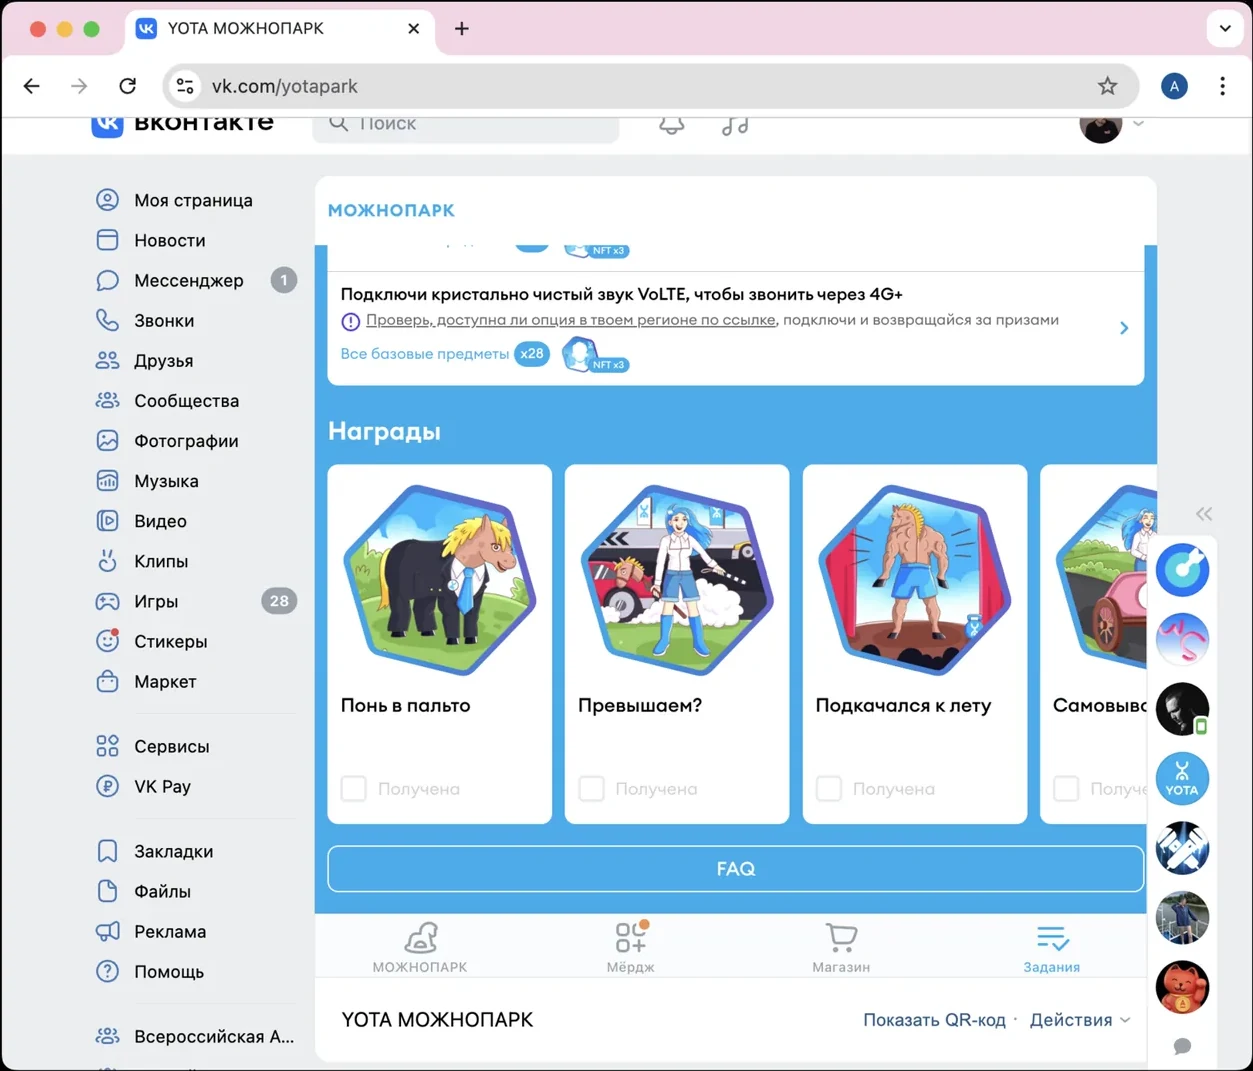Screen dimensions: 1253x1071
Task: Check Получена under Понь в пальто
Action: click(353, 788)
